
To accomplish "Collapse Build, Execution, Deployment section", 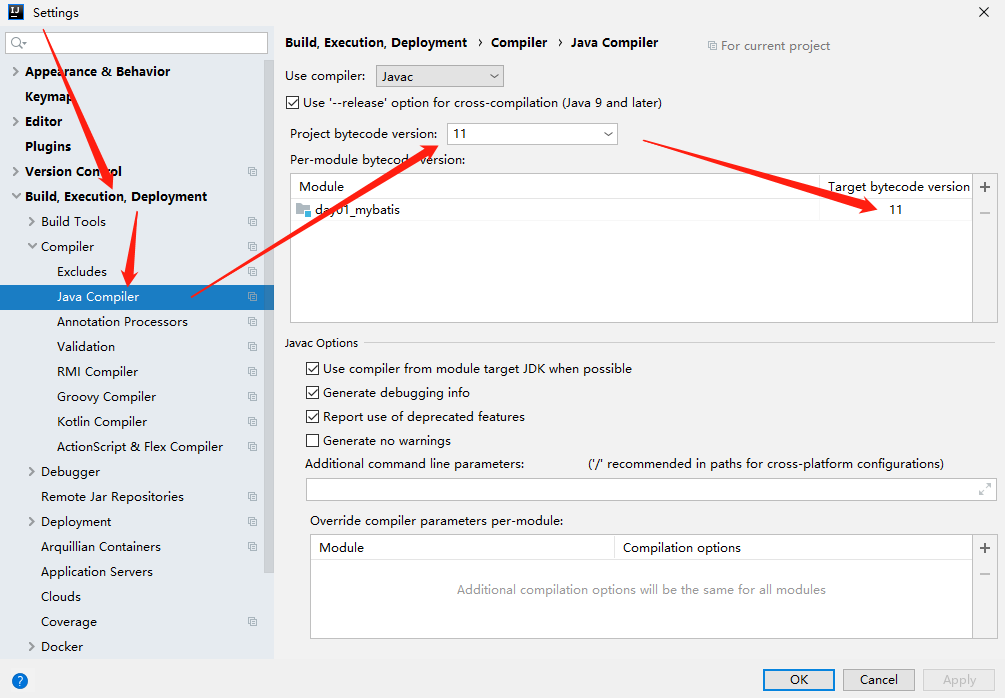I will [x=16, y=197].
